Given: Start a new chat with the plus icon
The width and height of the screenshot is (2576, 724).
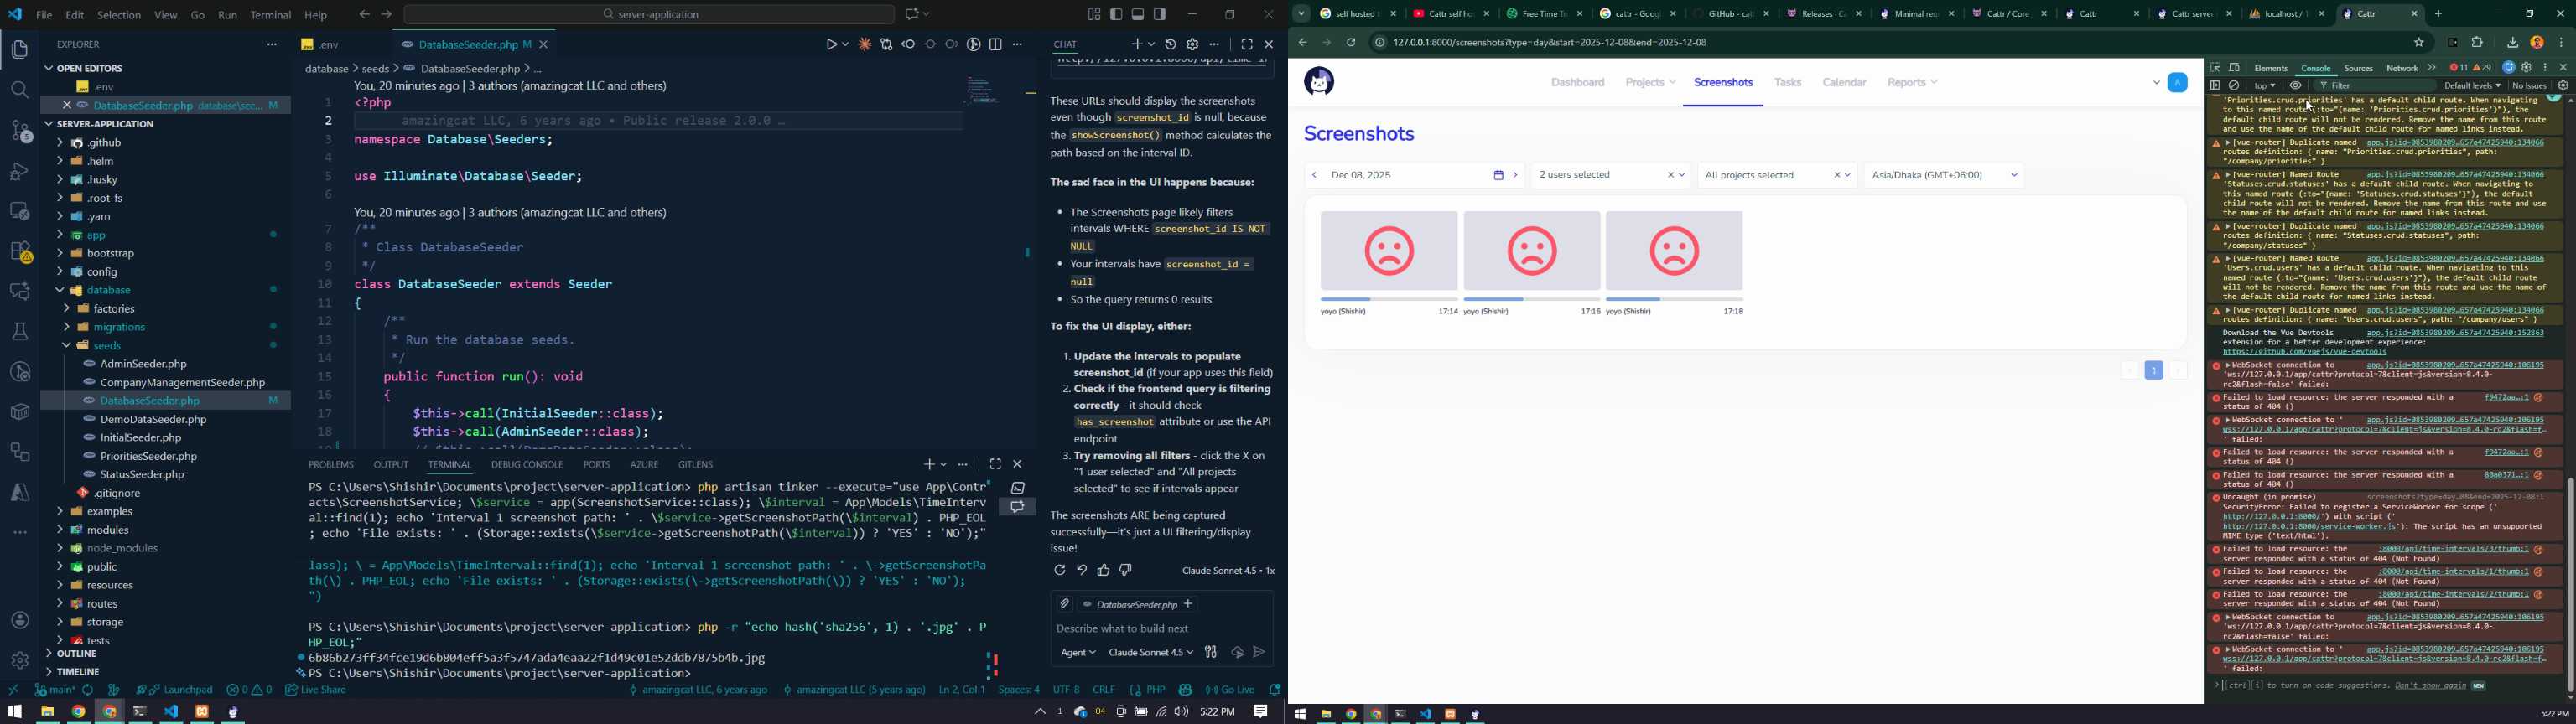Looking at the screenshot, I should click(x=1136, y=44).
